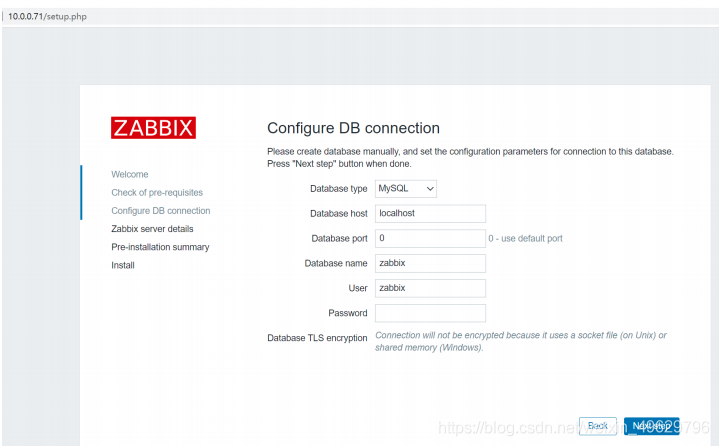The width and height of the screenshot is (719, 446).
Task: Open Pre-installation summary step
Action: [160, 247]
